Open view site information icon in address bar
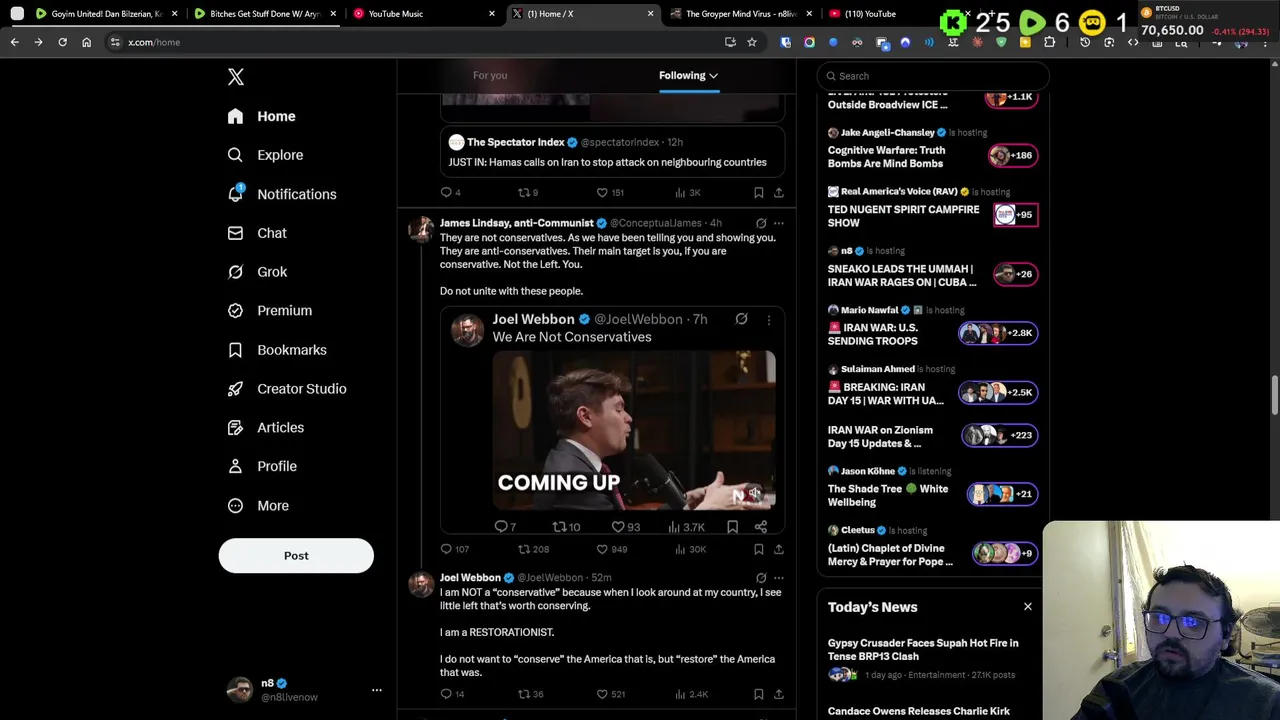Screen dimensions: 1280x720 pos(115,42)
